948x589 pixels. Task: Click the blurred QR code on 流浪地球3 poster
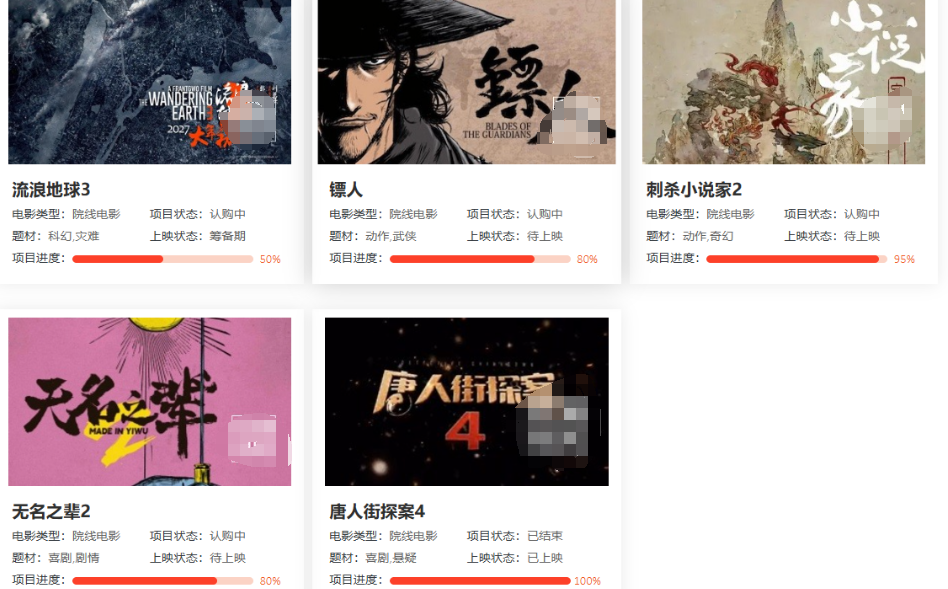(252, 117)
